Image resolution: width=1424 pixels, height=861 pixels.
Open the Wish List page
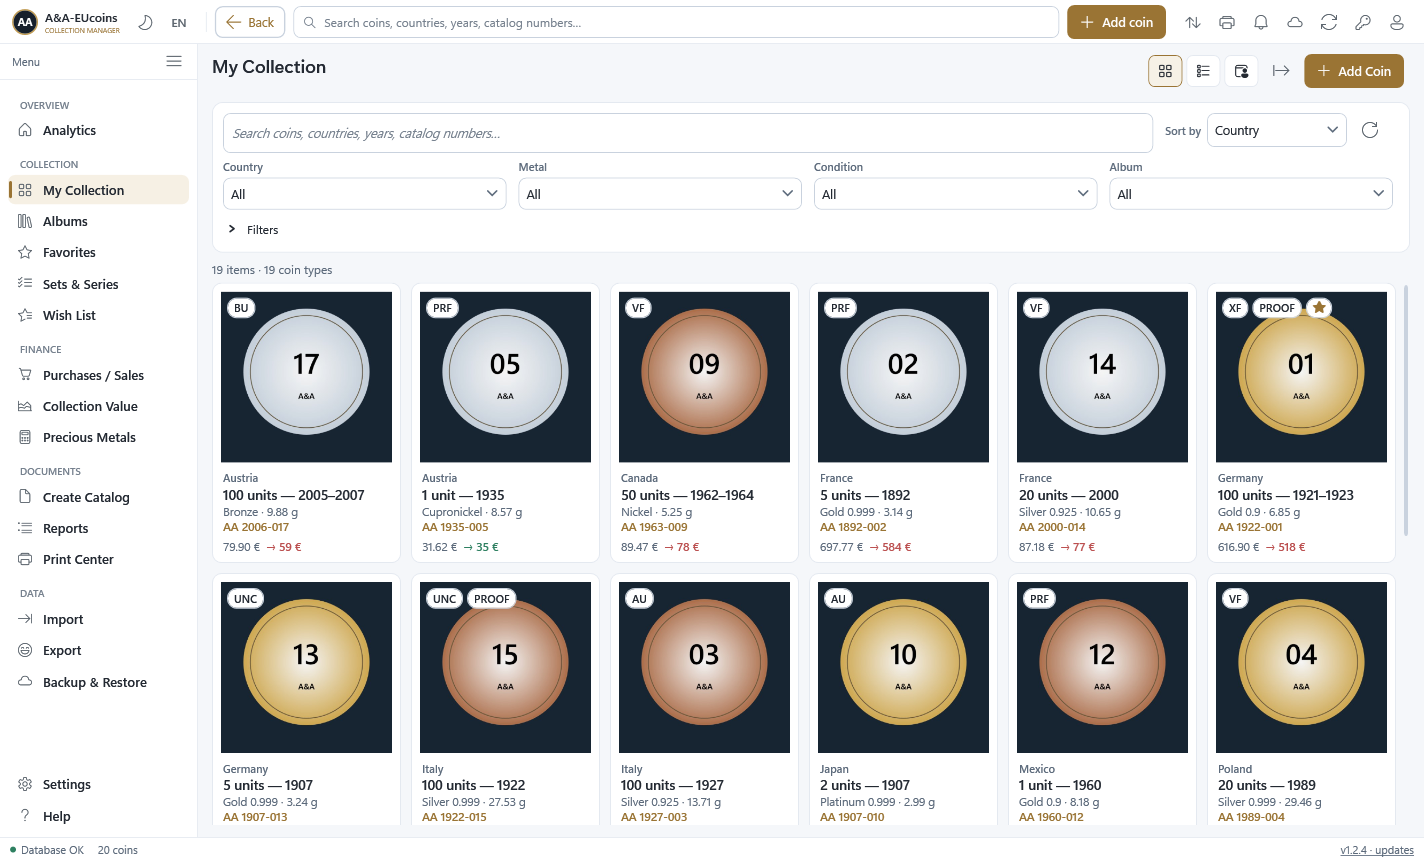tap(98, 316)
